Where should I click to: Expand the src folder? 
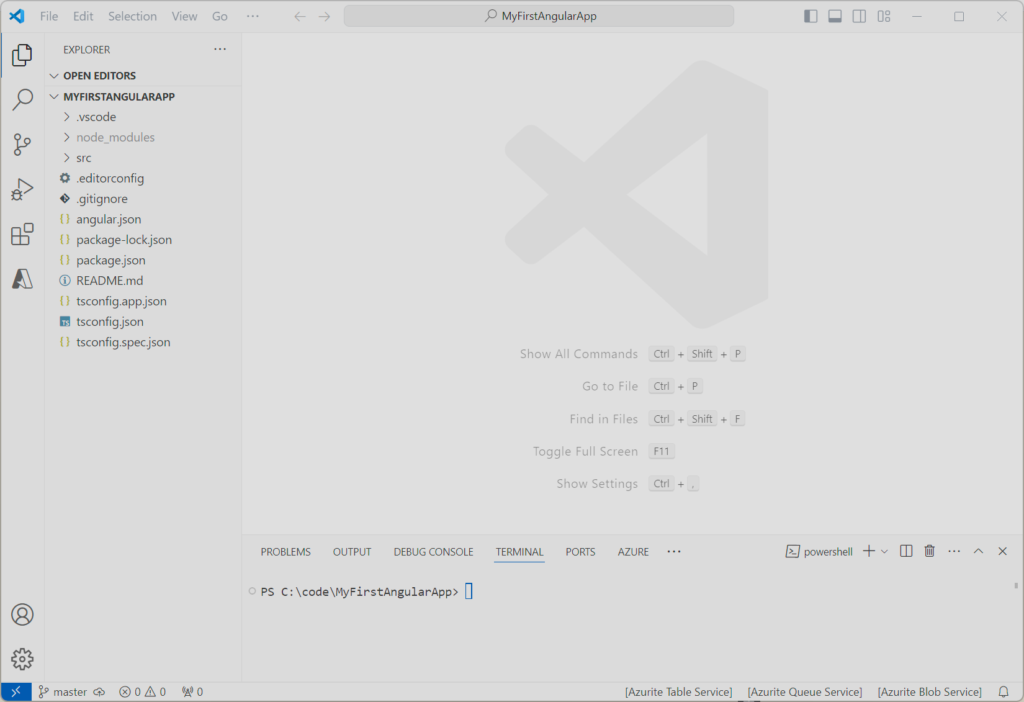click(x=84, y=158)
